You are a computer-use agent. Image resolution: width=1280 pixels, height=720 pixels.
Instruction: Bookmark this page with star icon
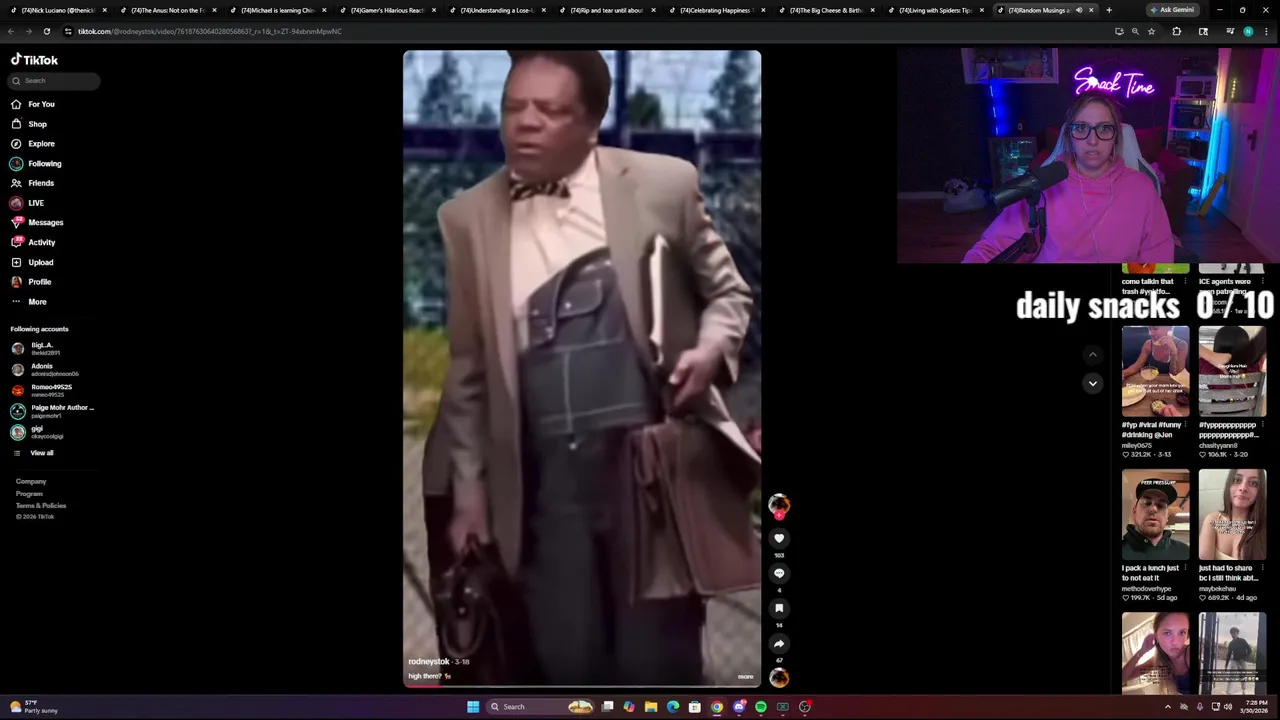(x=1151, y=31)
